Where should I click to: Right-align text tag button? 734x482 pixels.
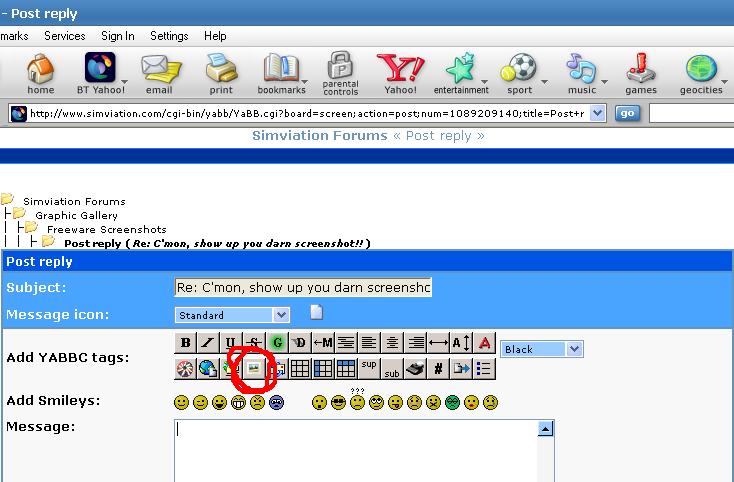pyautogui.click(x=415, y=343)
